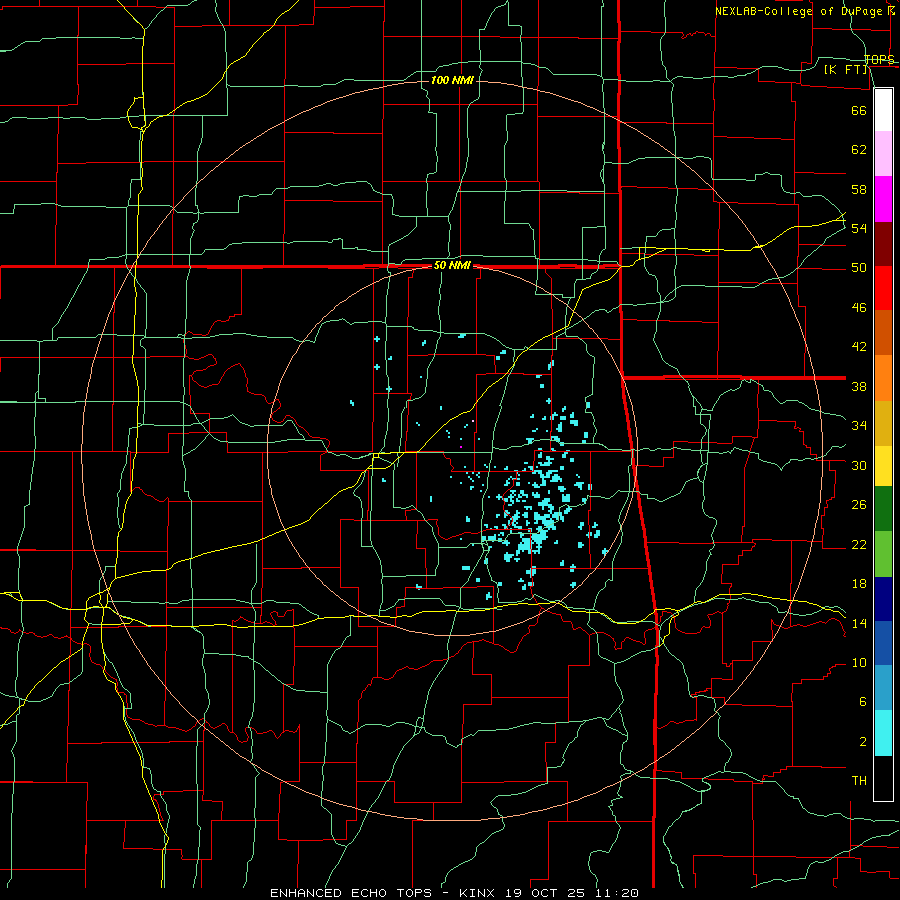Click the K FT units label
Screen dimensions: 900x900
[x=845, y=70]
